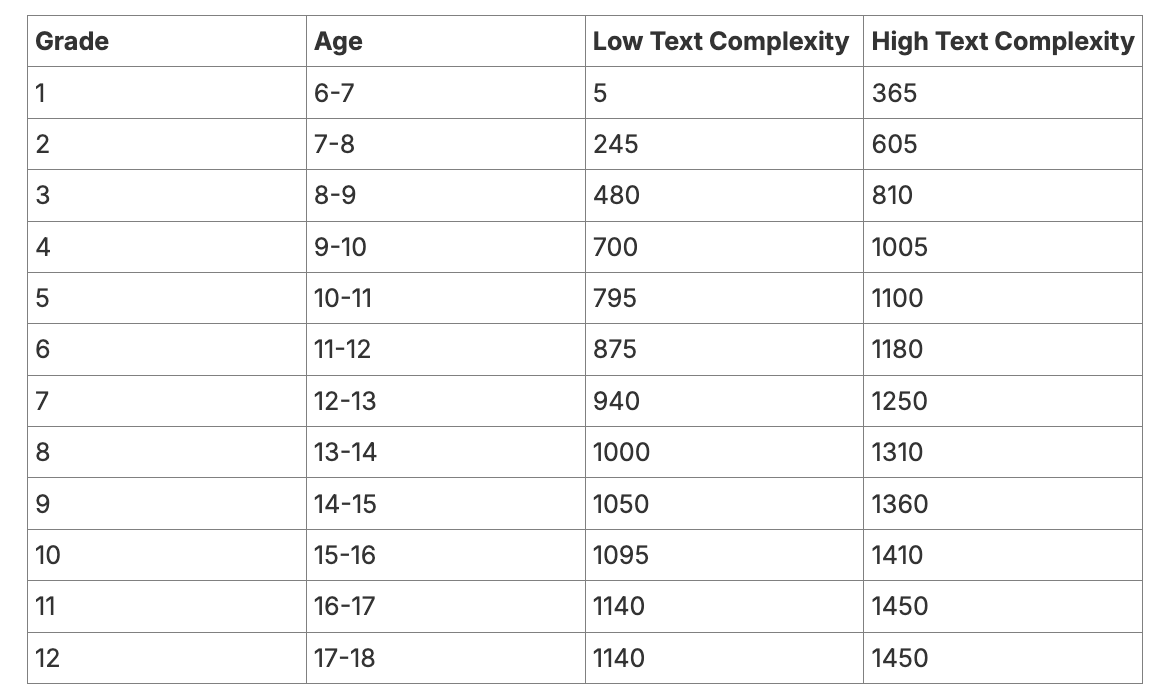
Task: Select the age 11-12 cell
Action: coord(445,349)
